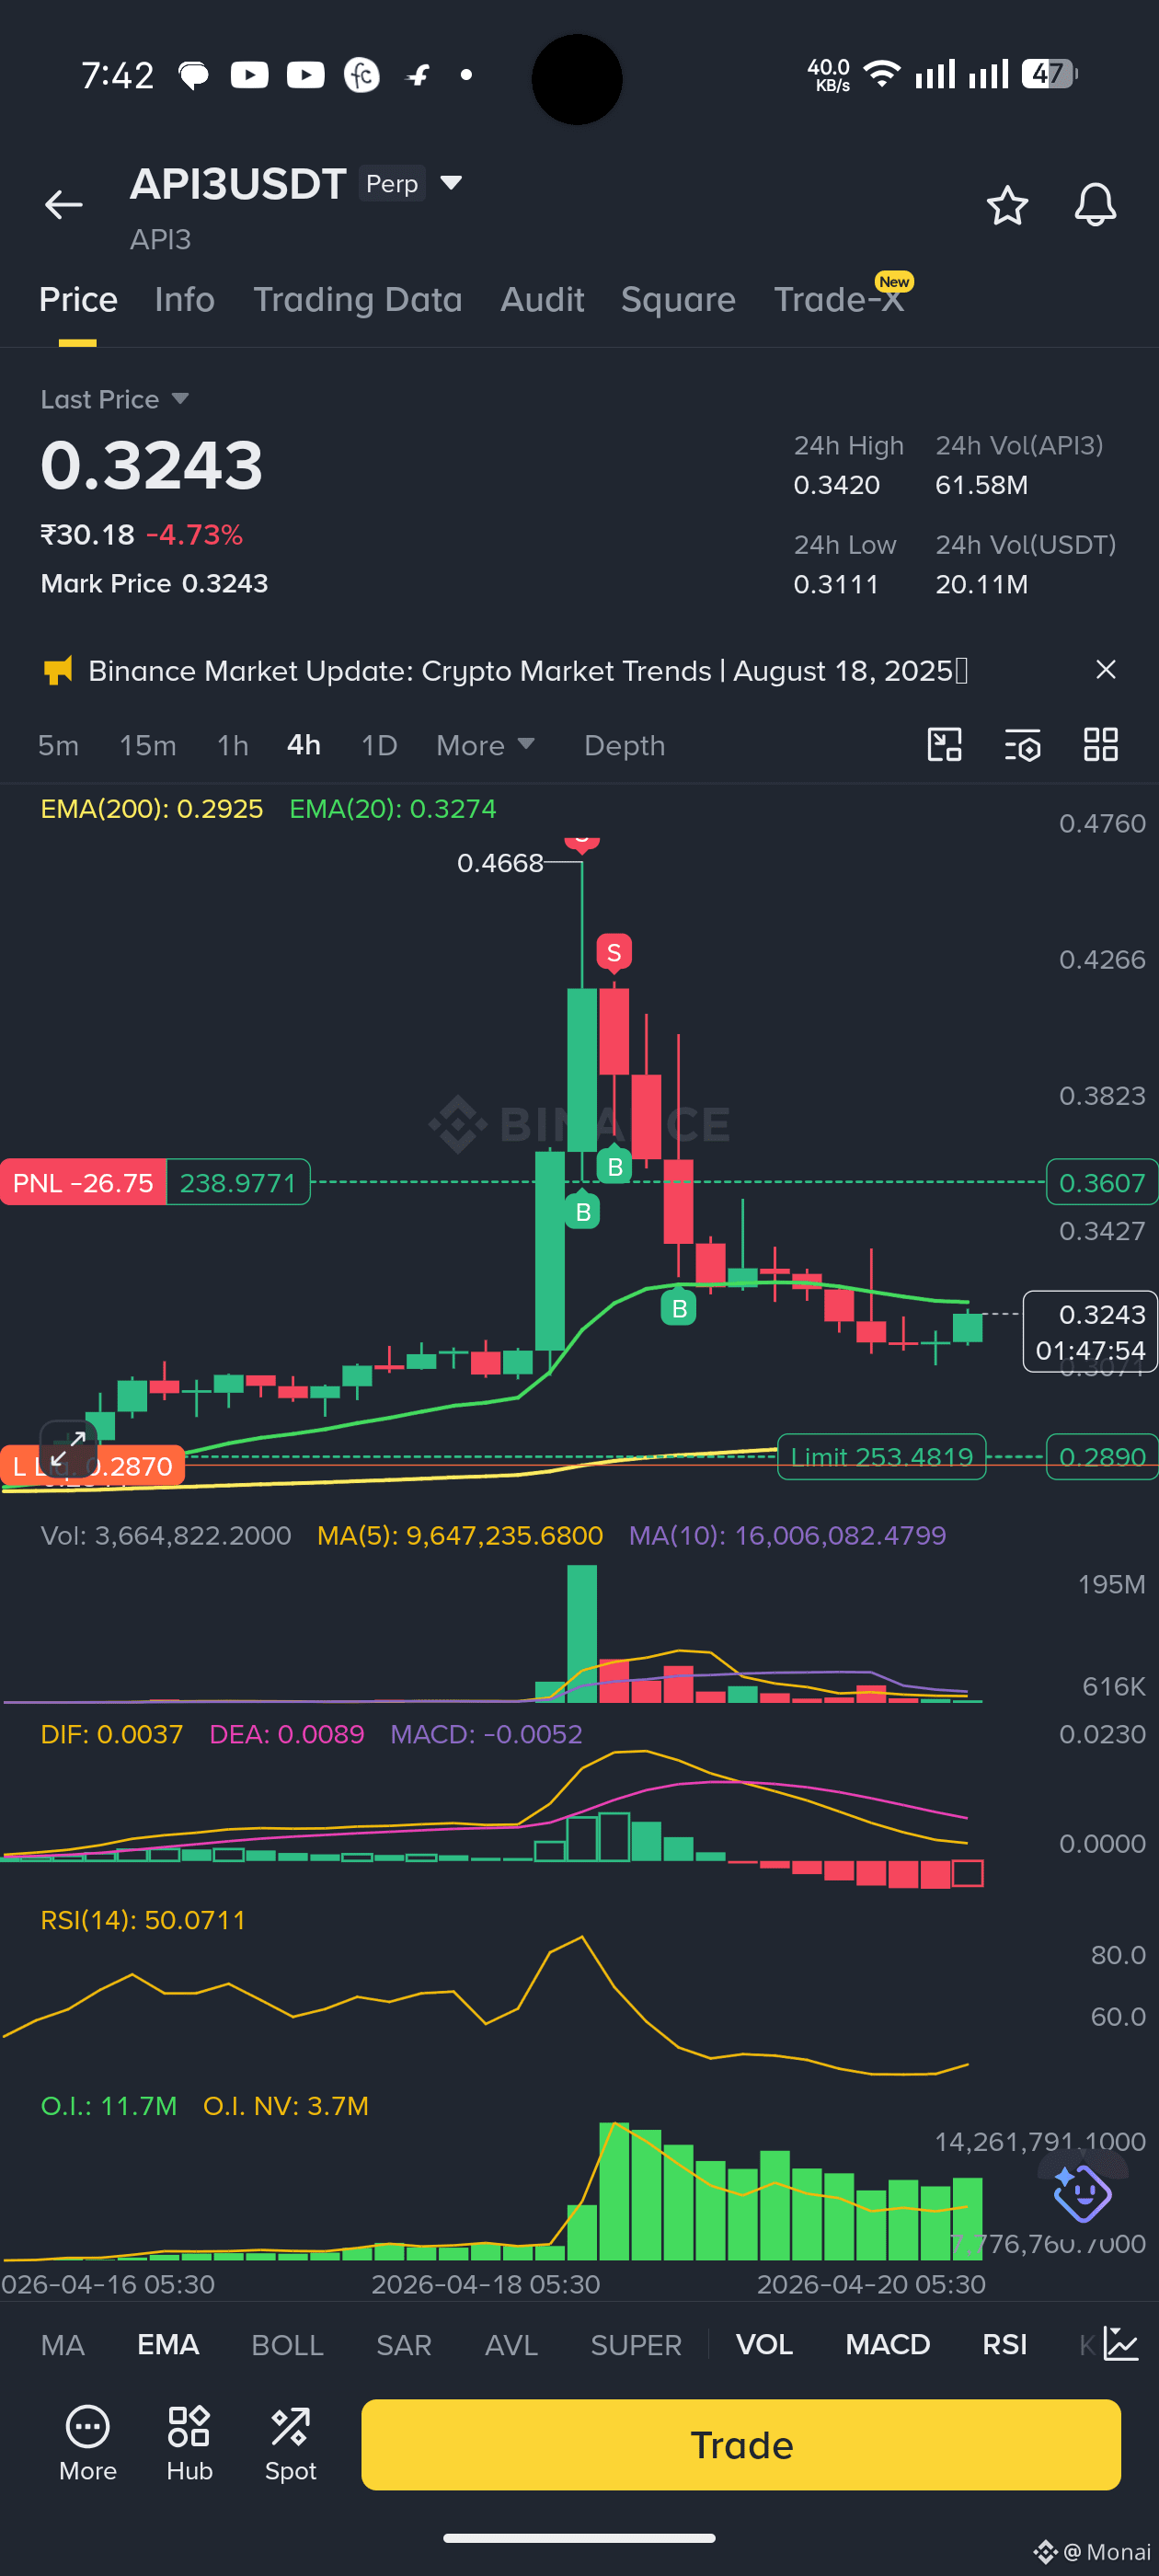The height and width of the screenshot is (2576, 1159).
Task: Tap the chat bubble notification icon
Action: point(193,75)
